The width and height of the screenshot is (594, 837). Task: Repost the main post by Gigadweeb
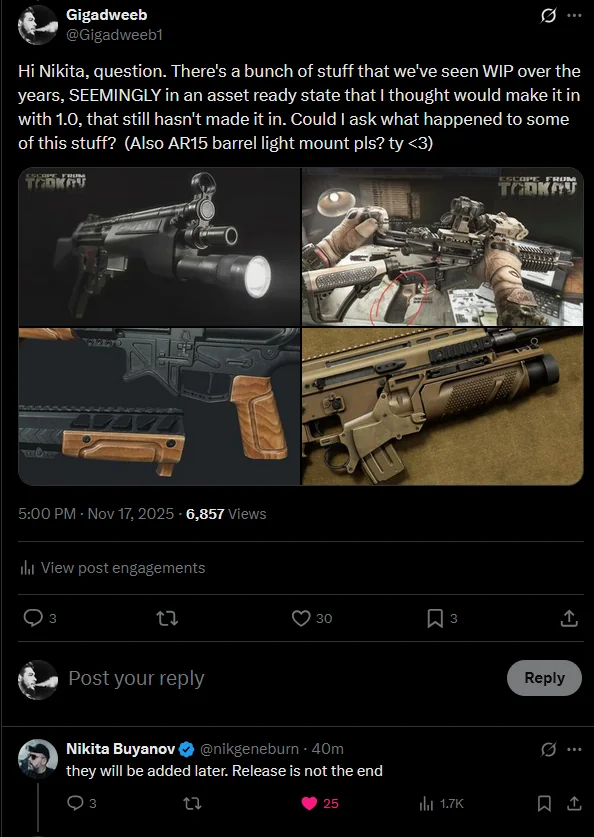pyautogui.click(x=167, y=618)
